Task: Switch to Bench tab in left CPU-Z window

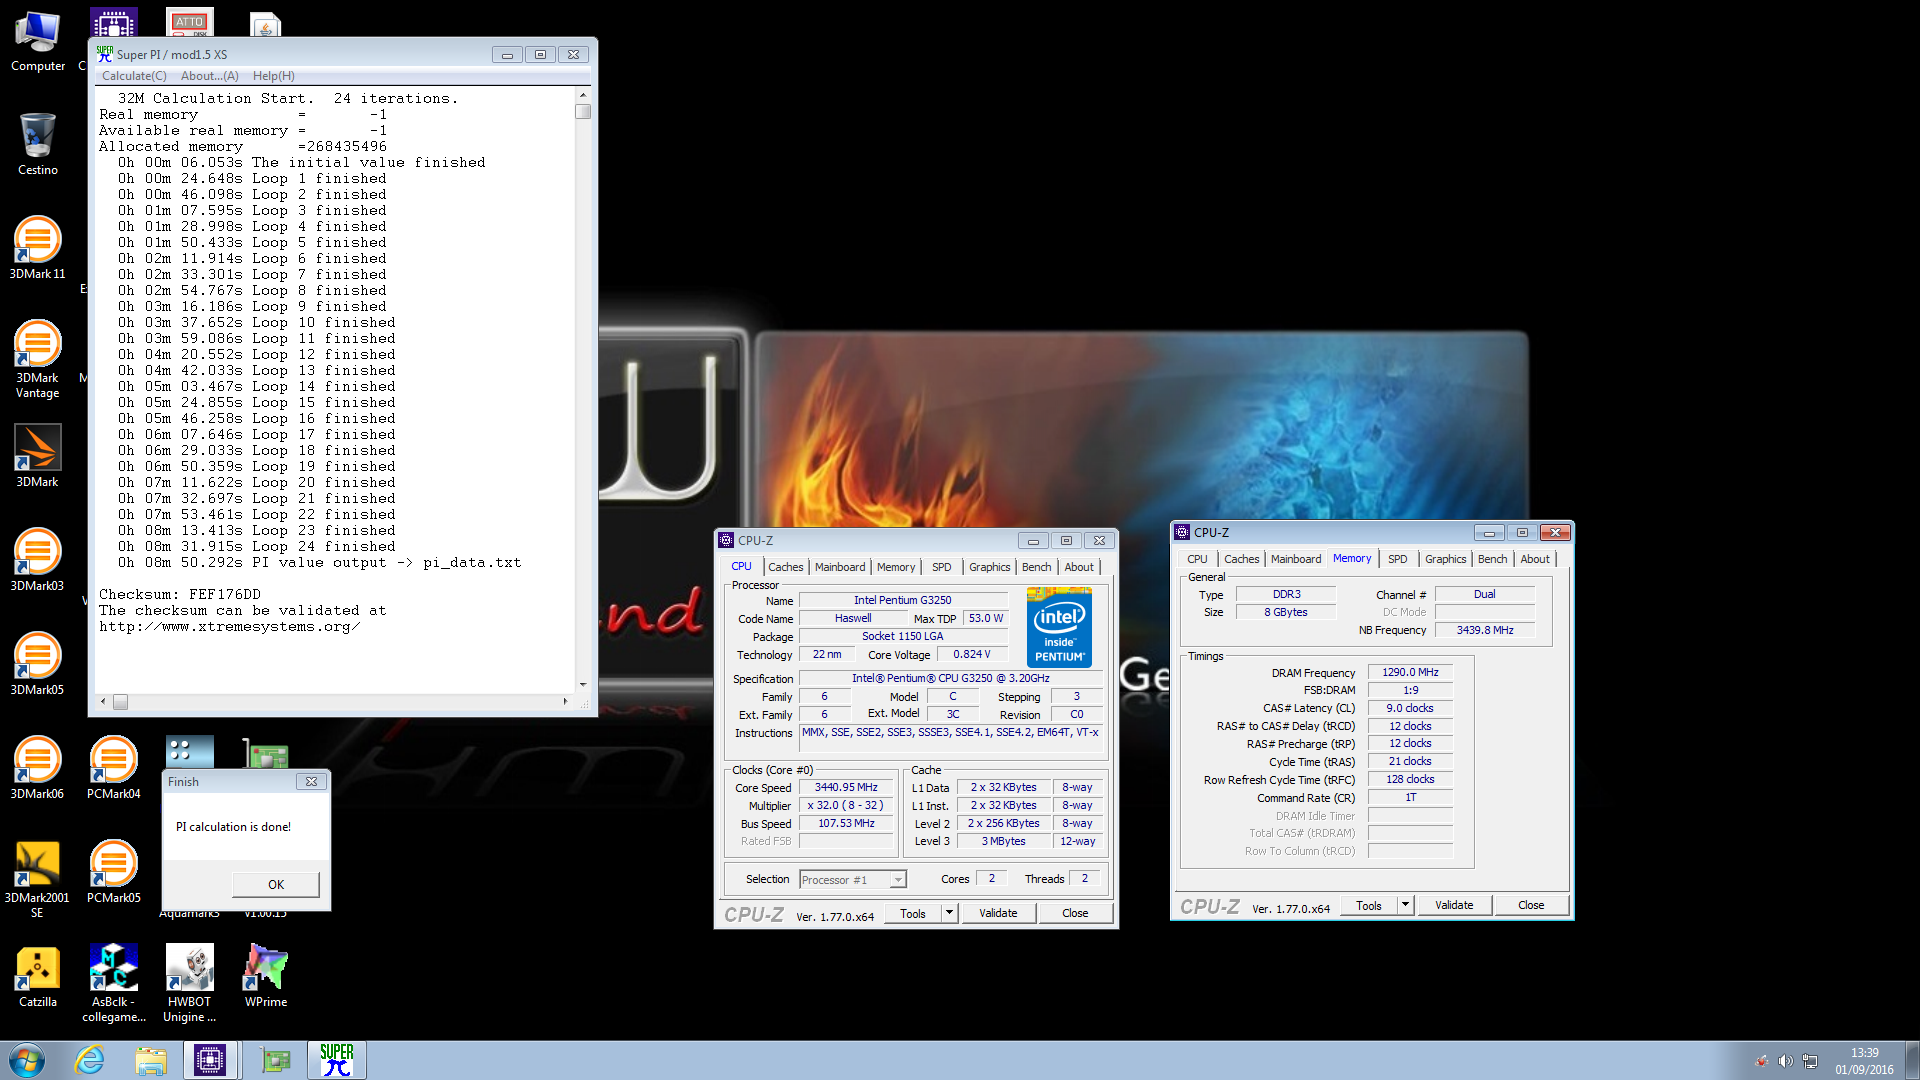Action: tap(1036, 567)
